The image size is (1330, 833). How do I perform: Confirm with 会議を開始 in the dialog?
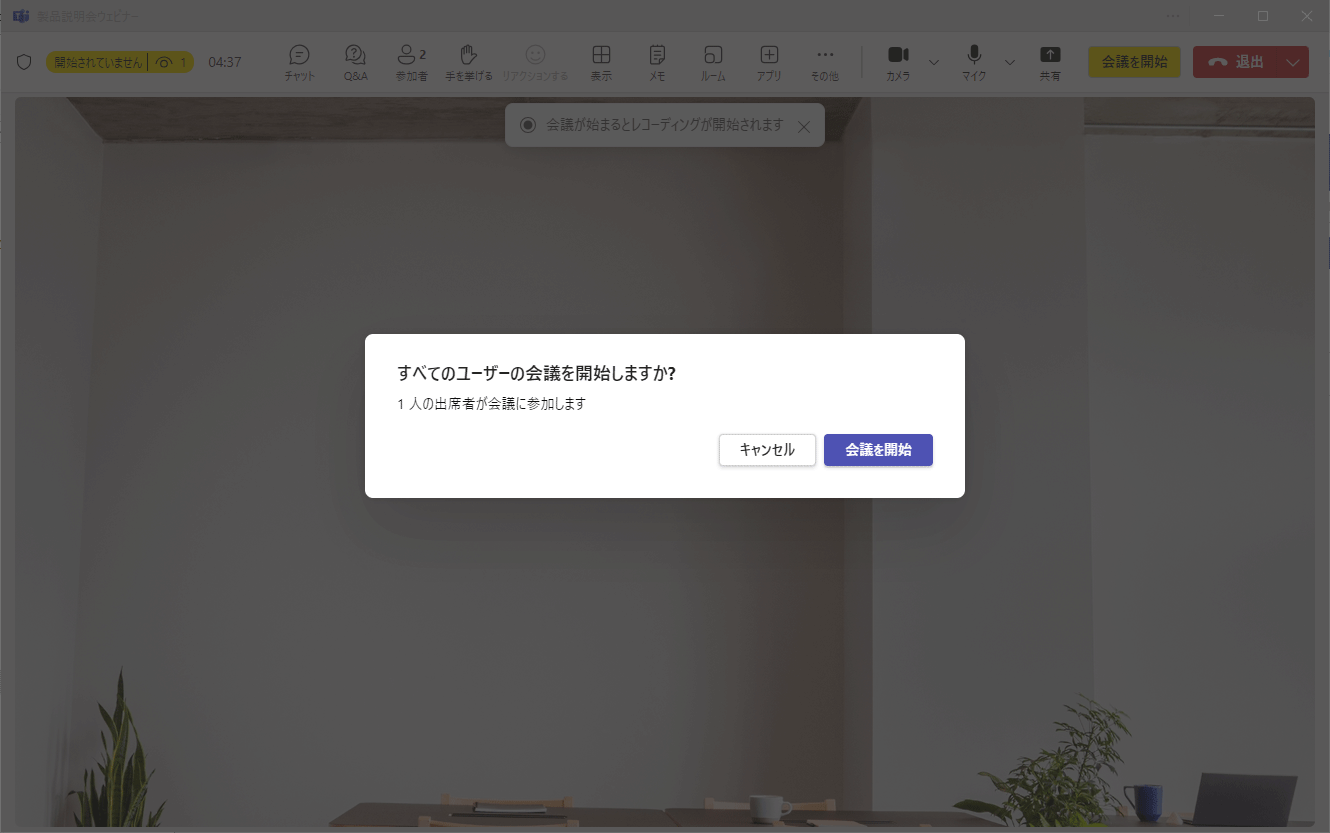[877, 450]
